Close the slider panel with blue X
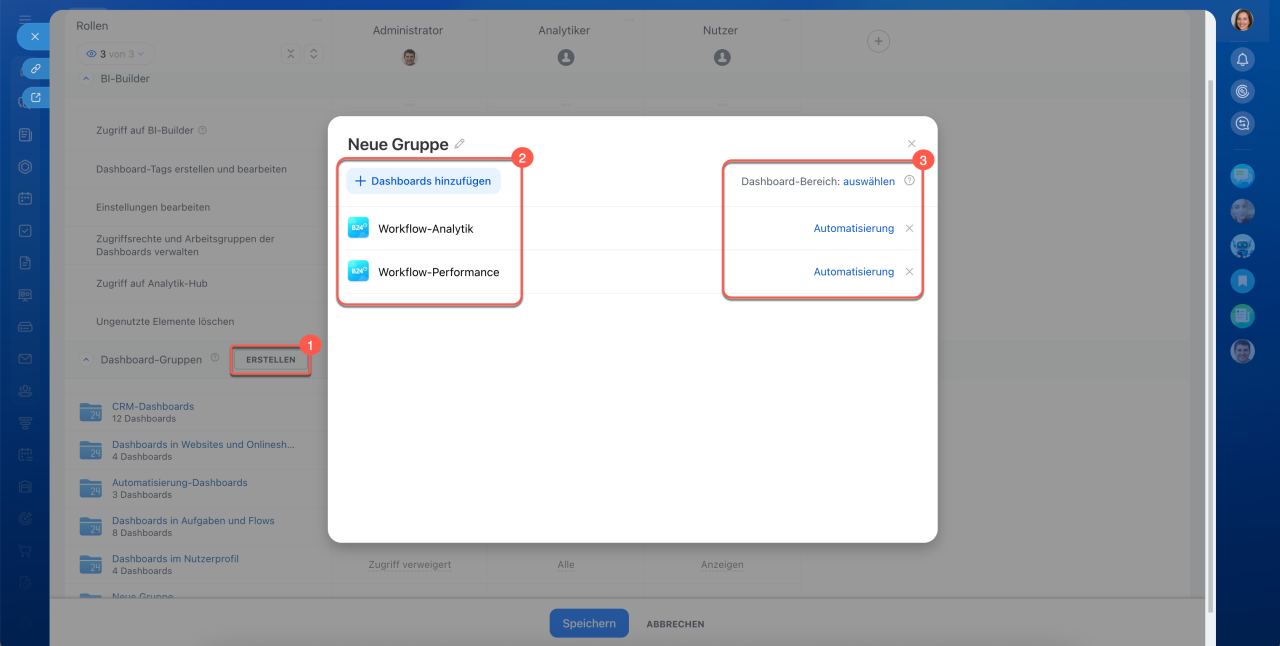 pyautogui.click(x=33, y=36)
